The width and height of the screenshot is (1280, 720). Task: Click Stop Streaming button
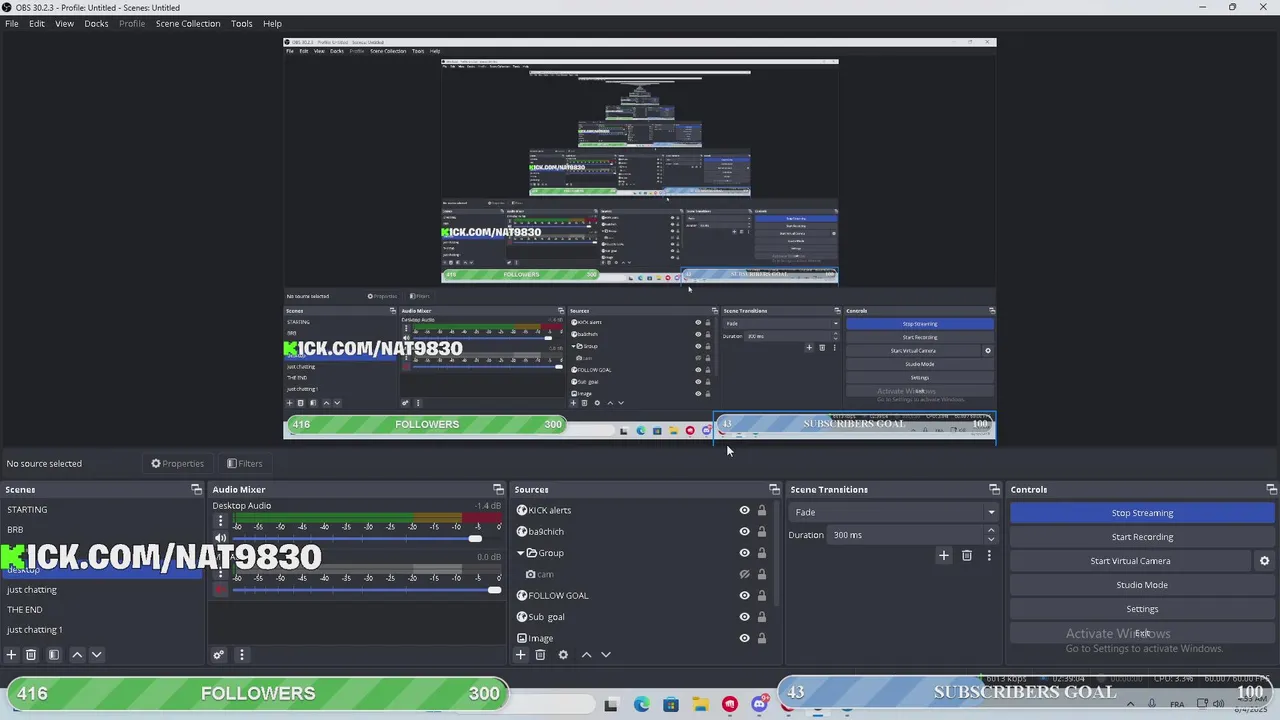1142,513
